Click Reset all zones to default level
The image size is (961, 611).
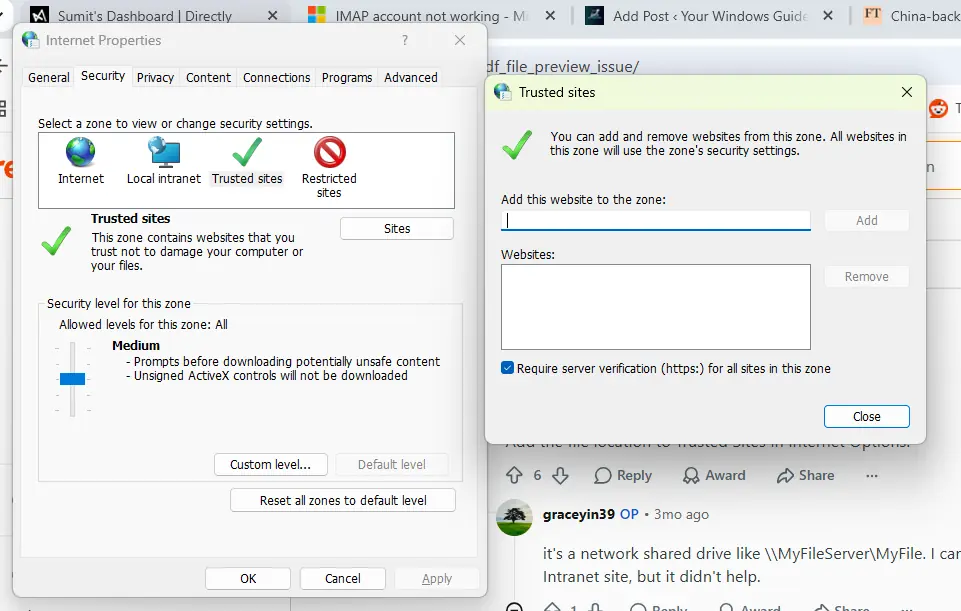click(x=343, y=500)
